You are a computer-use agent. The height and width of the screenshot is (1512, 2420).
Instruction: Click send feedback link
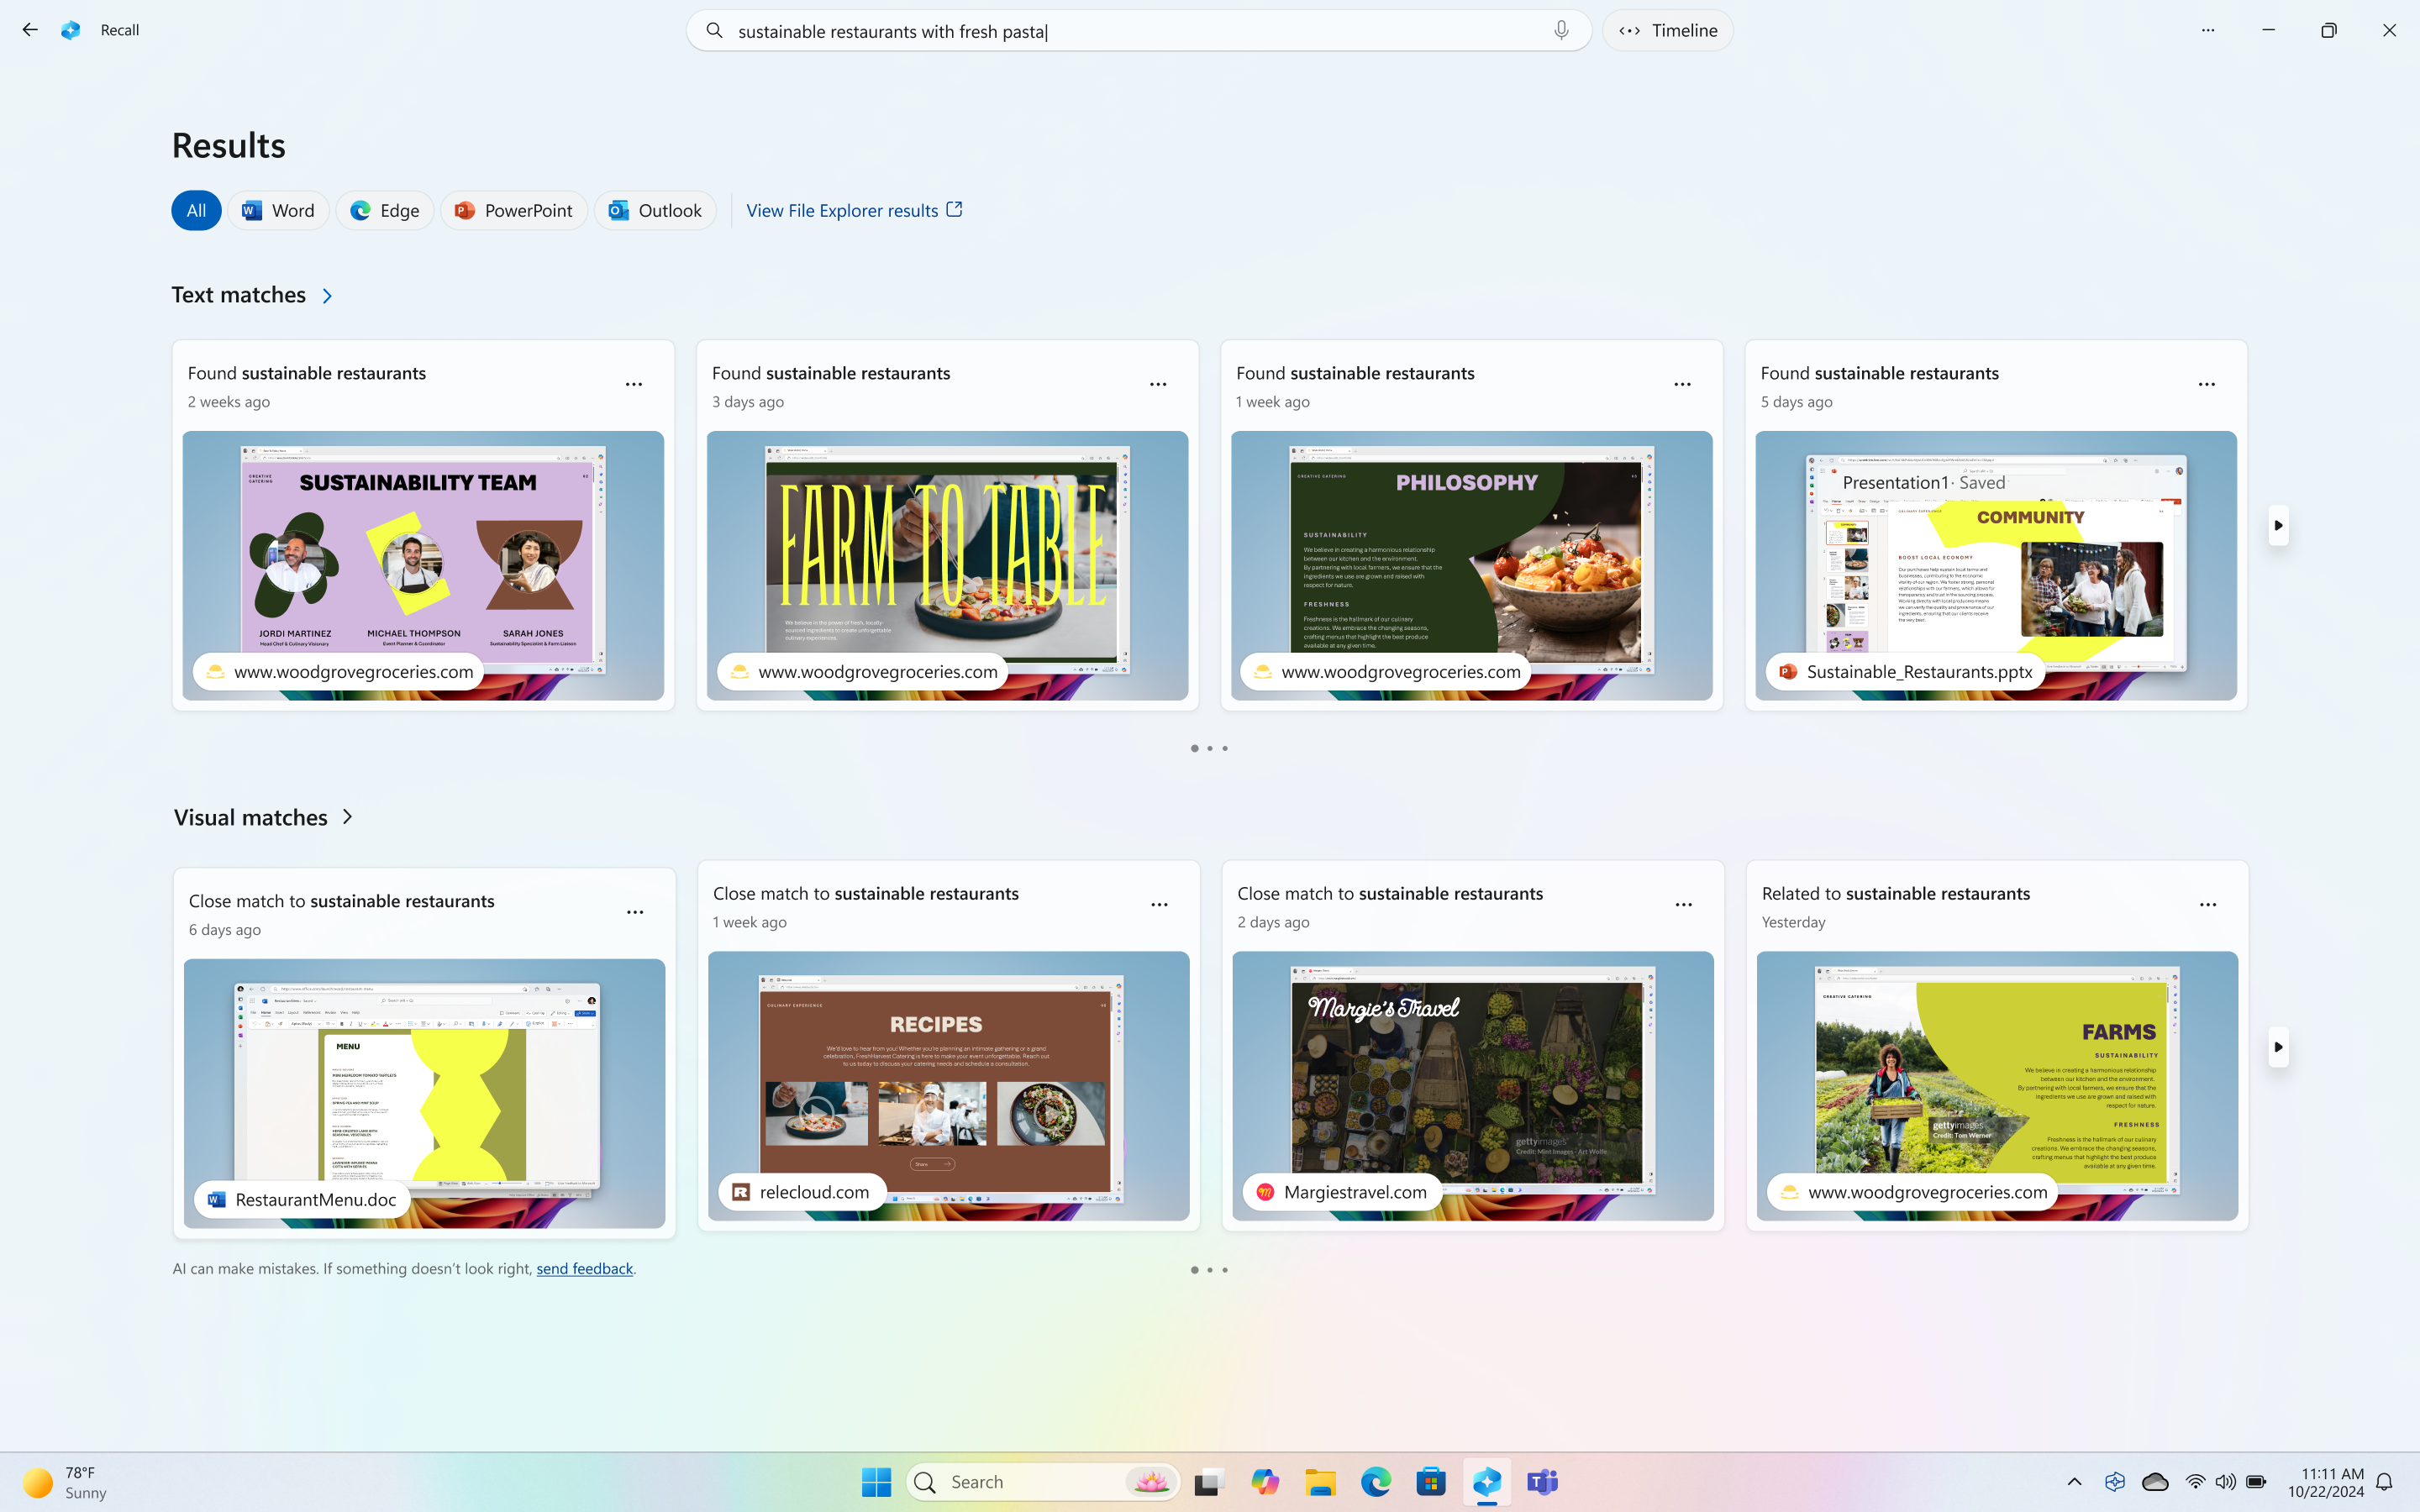pyautogui.click(x=586, y=1267)
